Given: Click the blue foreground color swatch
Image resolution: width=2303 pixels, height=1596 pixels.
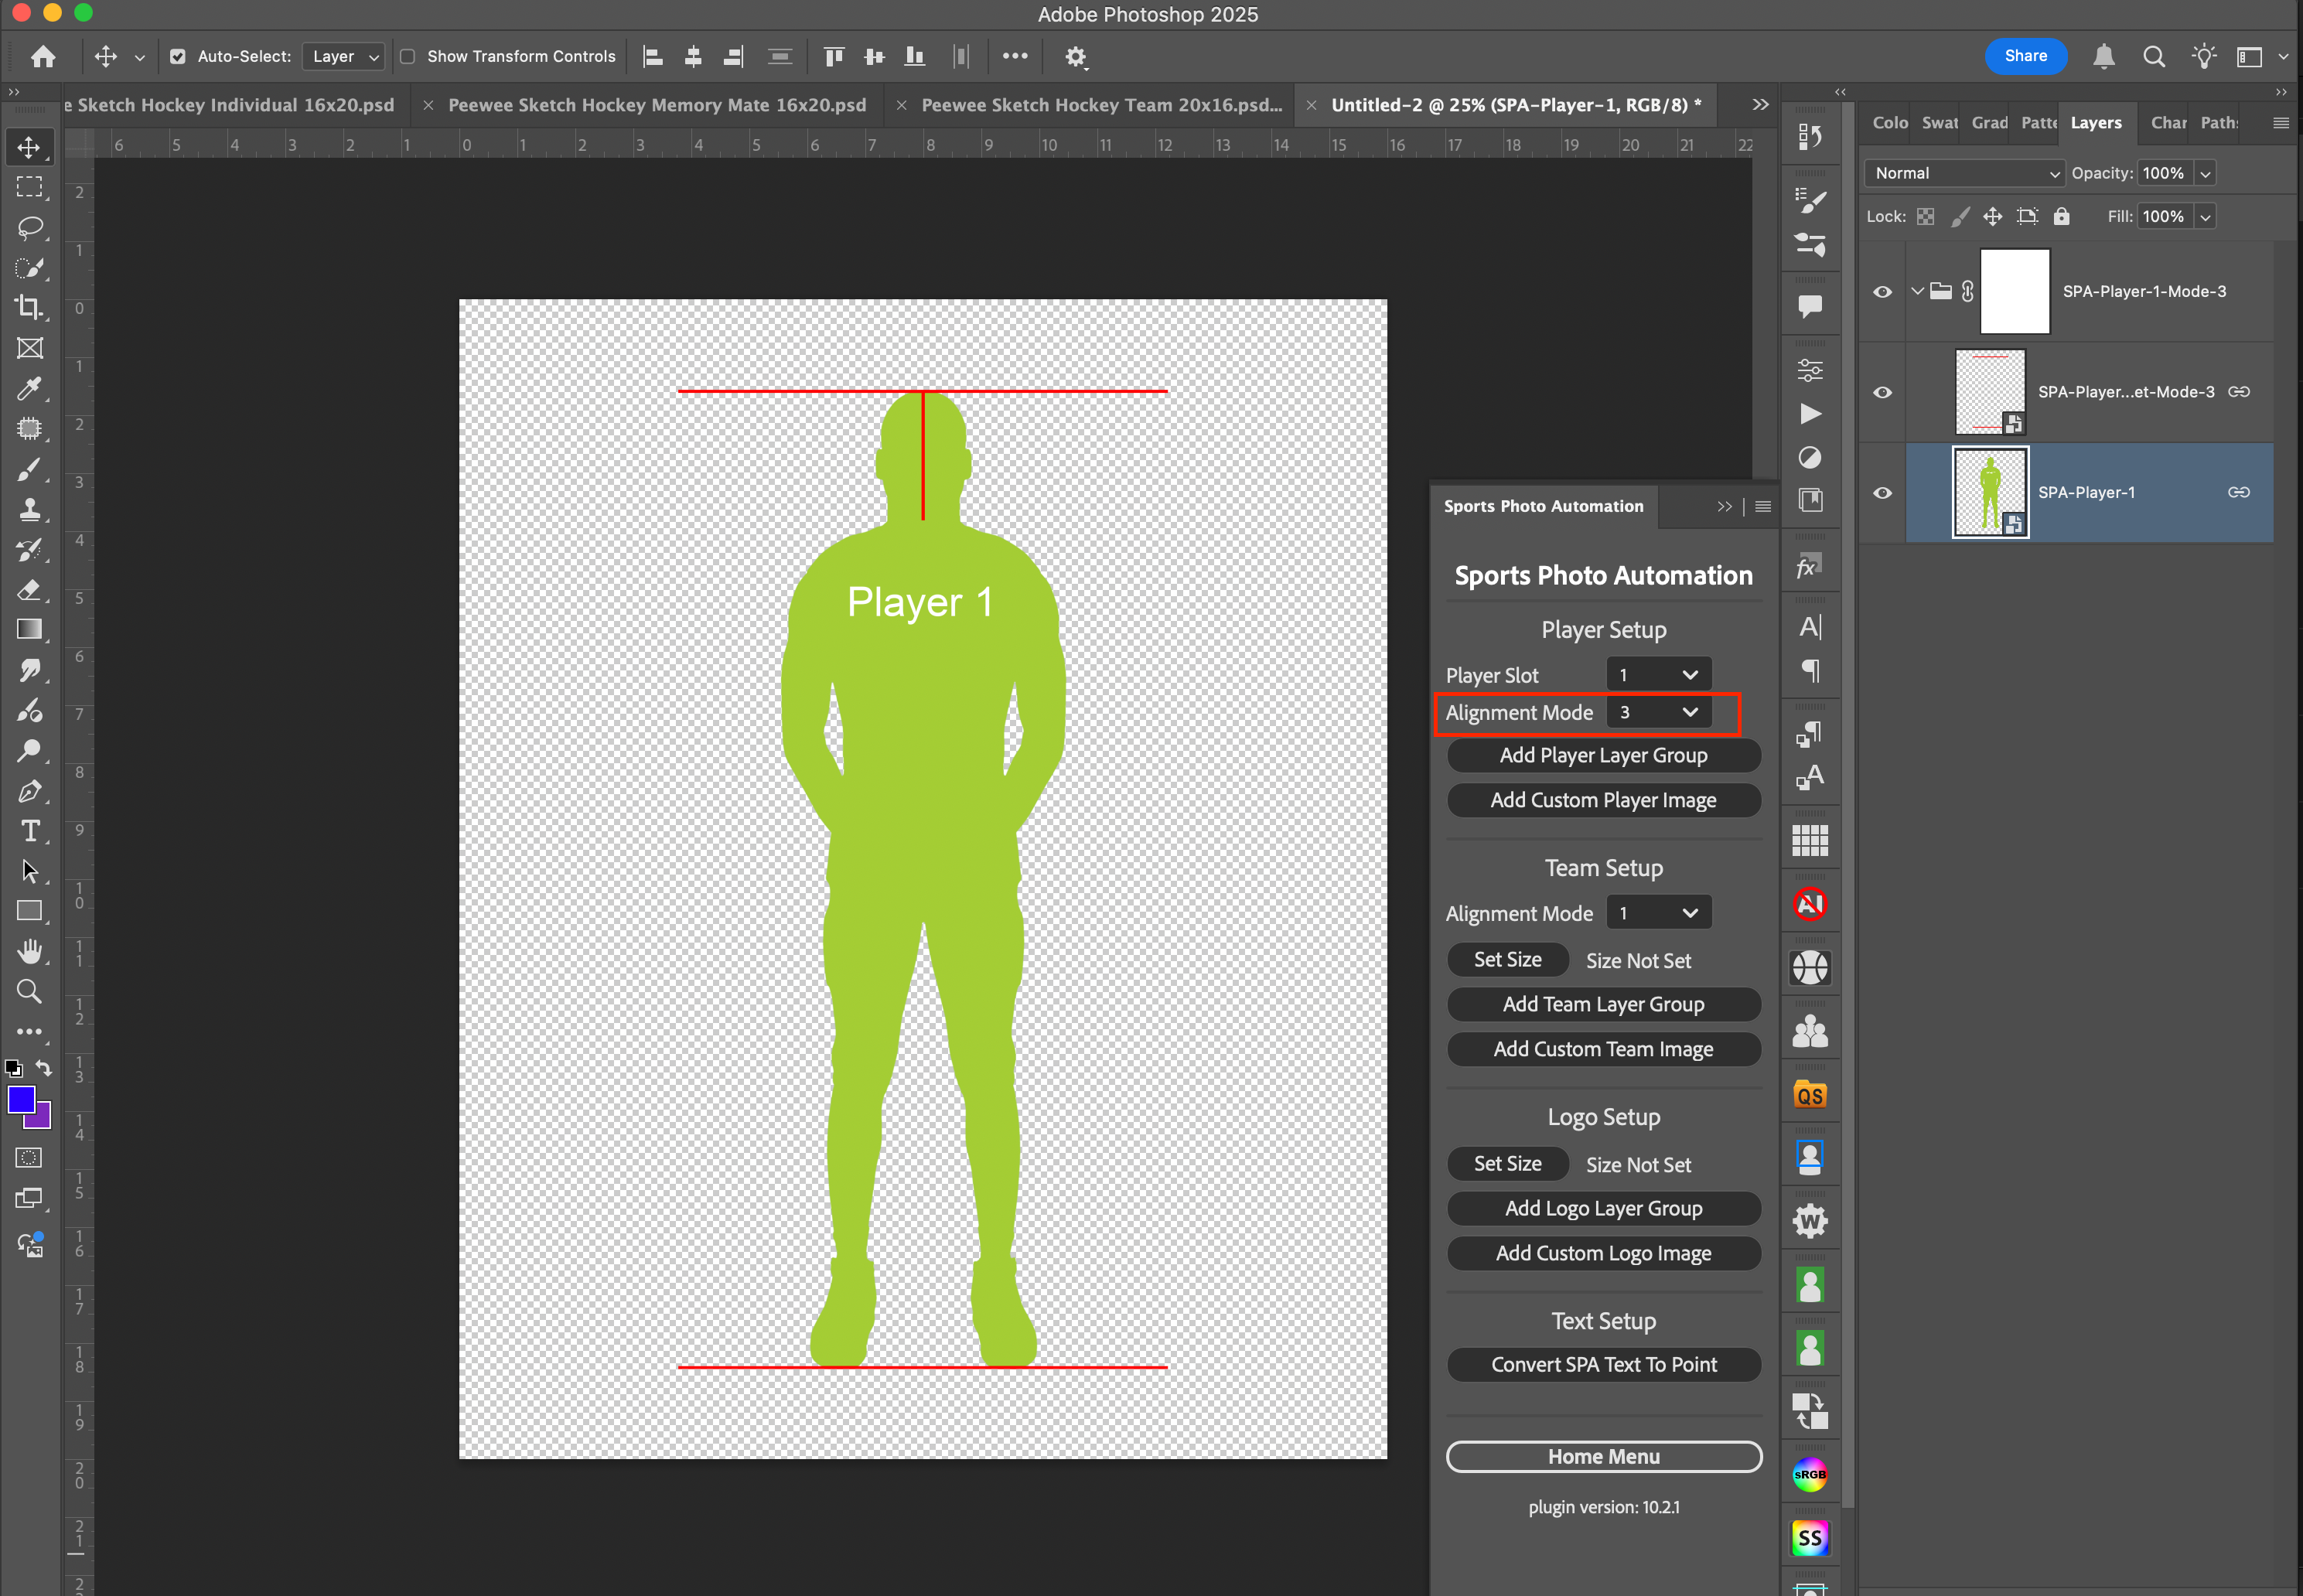Looking at the screenshot, I should pos(21,1100).
